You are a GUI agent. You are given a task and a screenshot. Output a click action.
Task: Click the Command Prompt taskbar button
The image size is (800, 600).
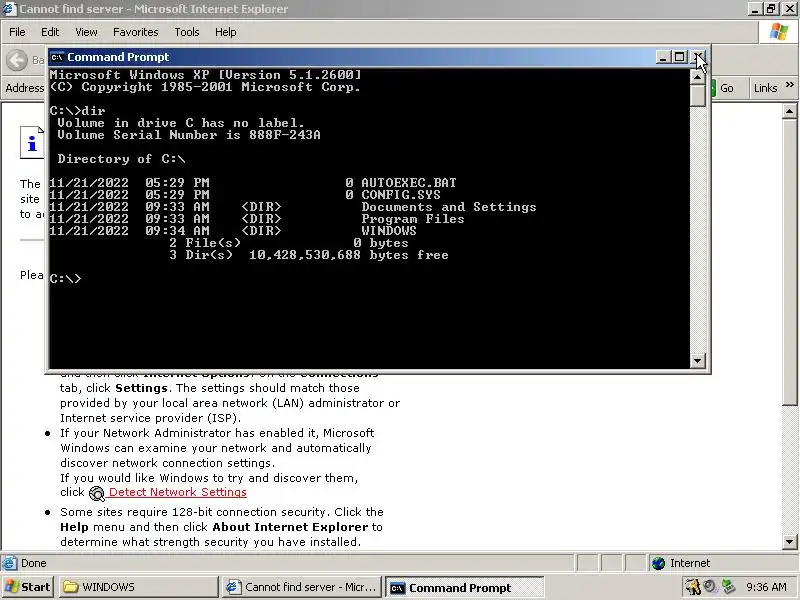coord(464,588)
